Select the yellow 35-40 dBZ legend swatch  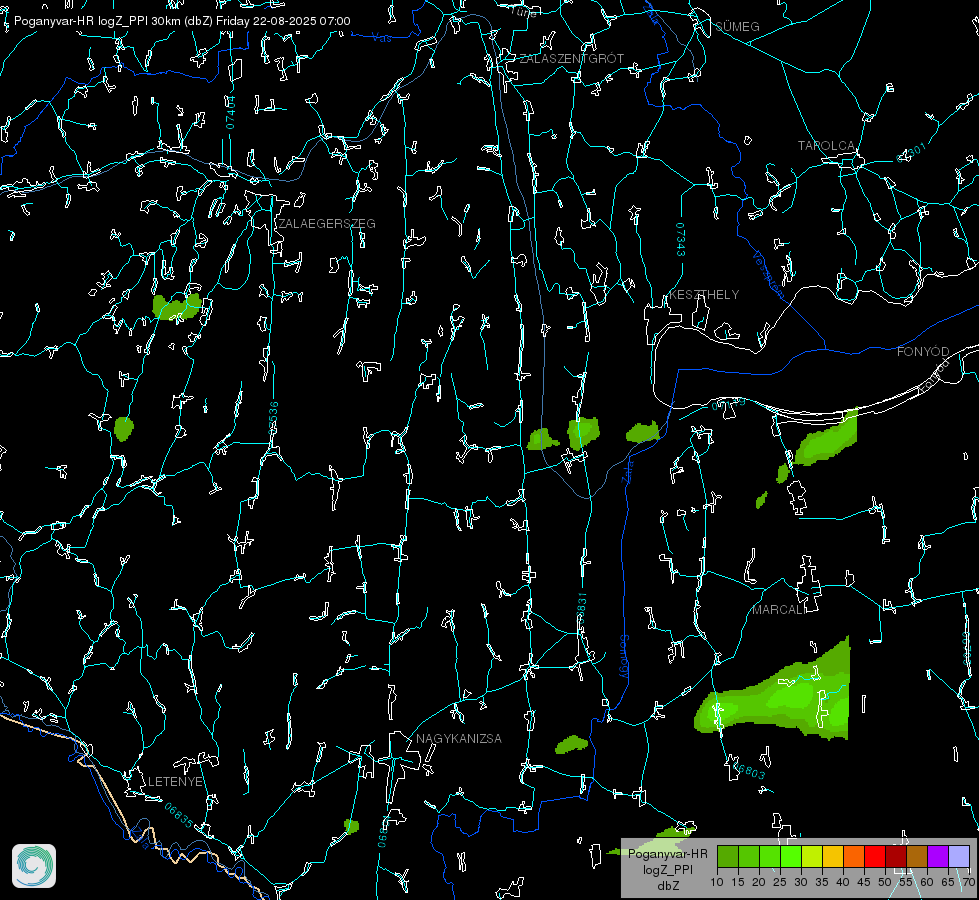coord(833,856)
